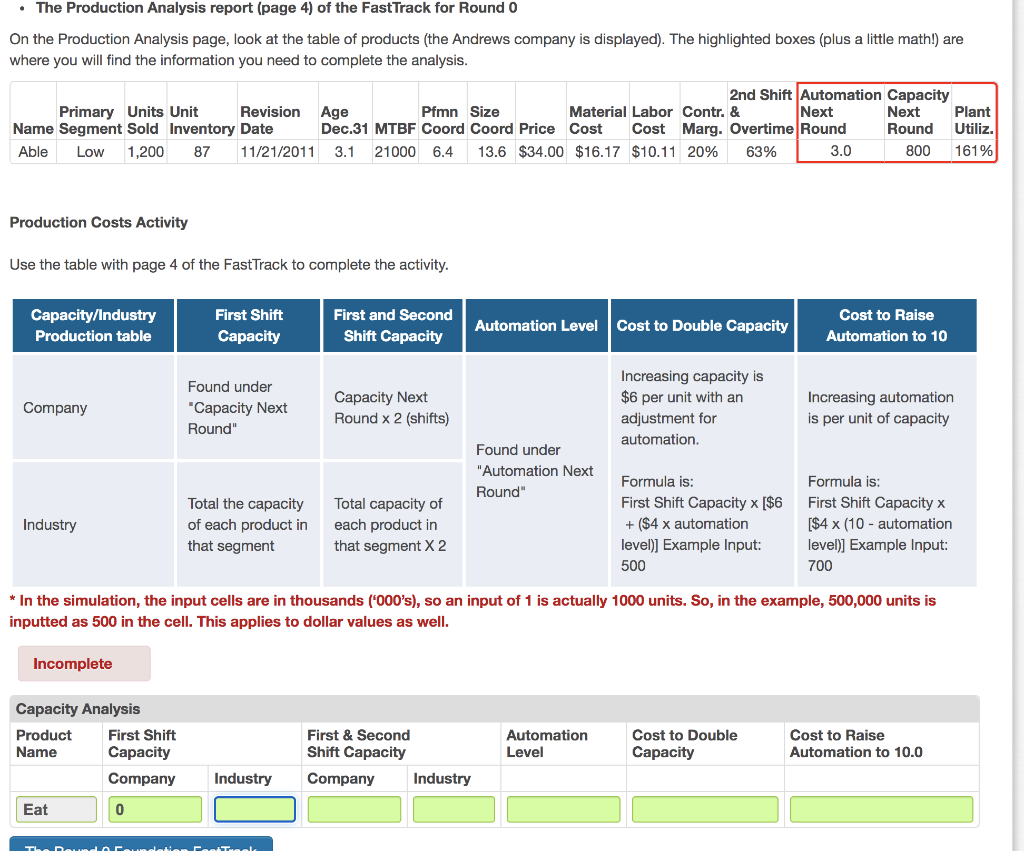Click the highlighted Automation Next Round cell showing 3.0
The height and width of the screenshot is (851, 1024).
(x=839, y=150)
